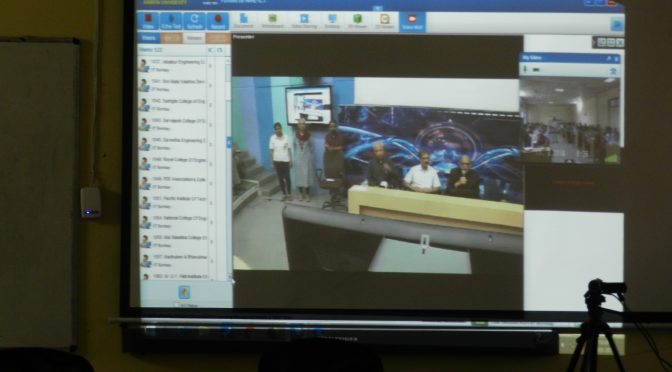Click the Video button in the toolbar
Viewport: 672px width, 372px height.
pos(148,21)
